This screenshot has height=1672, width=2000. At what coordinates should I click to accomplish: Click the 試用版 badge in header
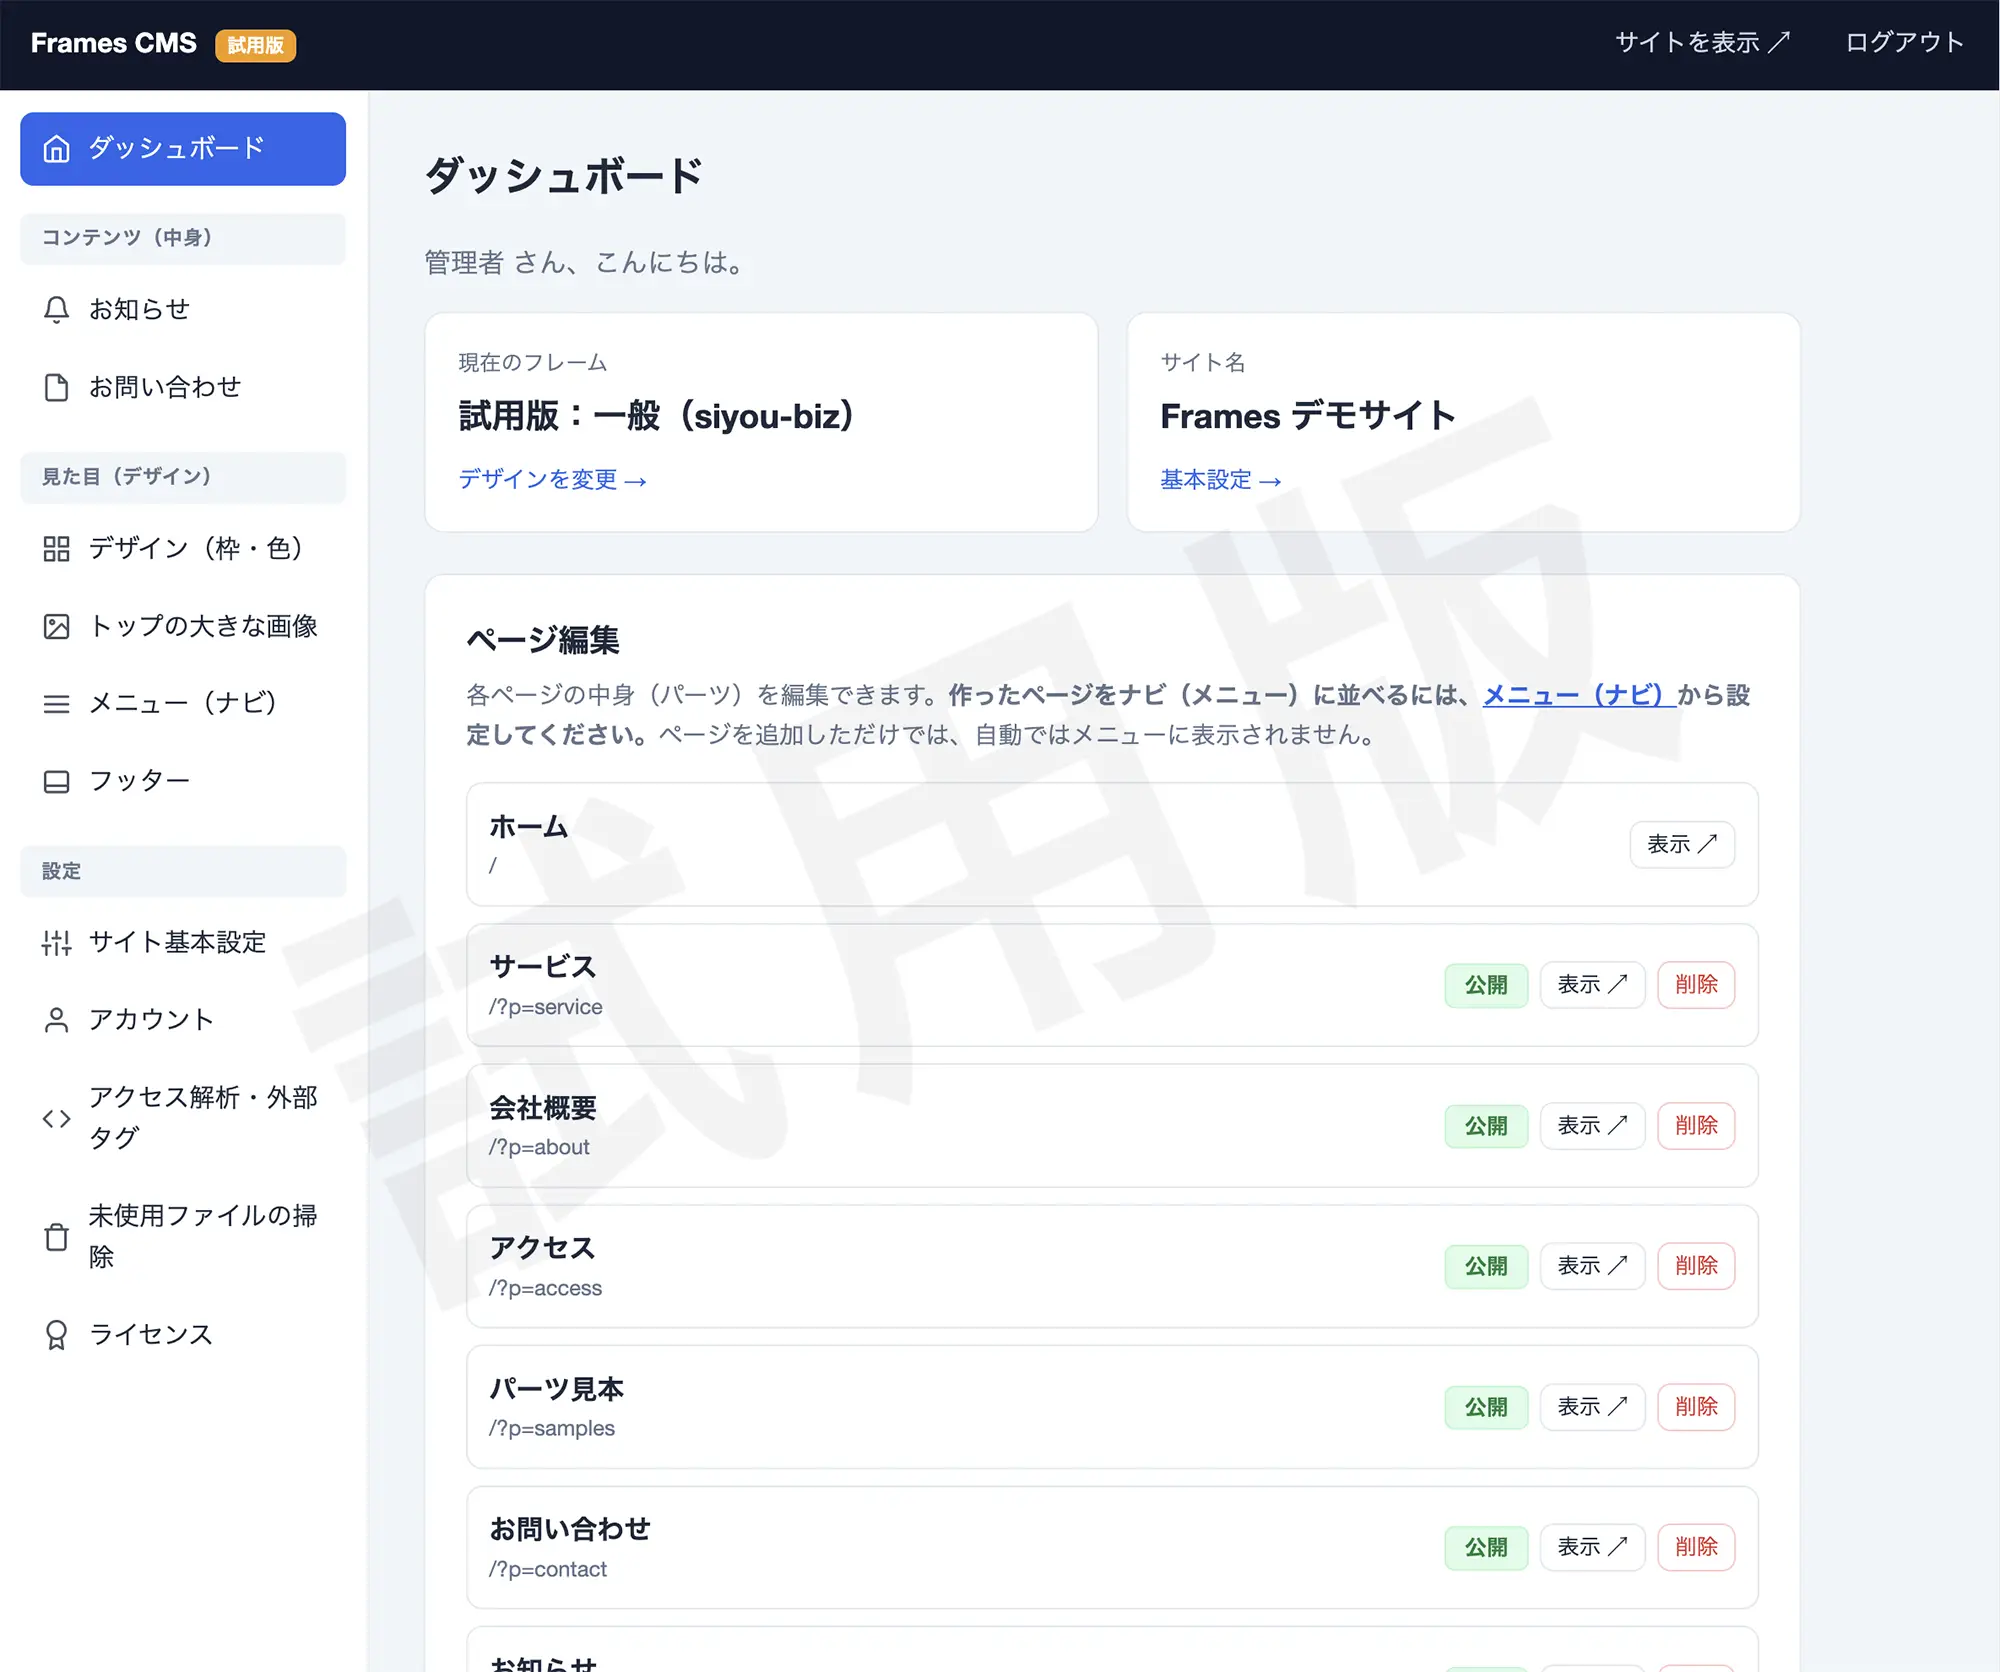[256, 45]
